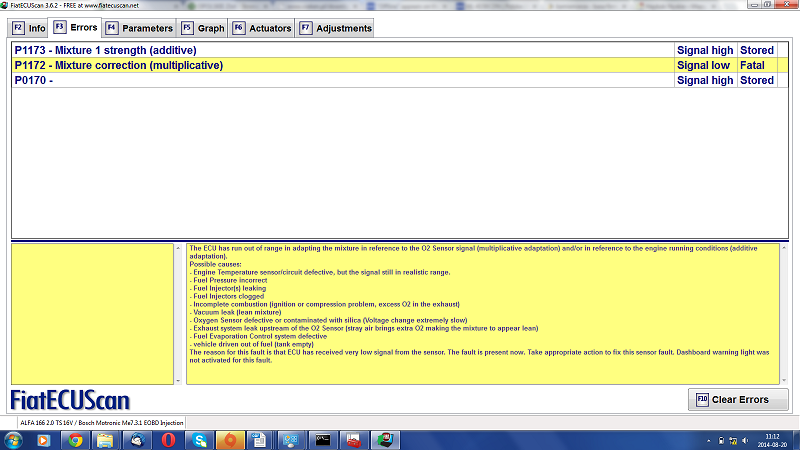Open the Graph tab
Viewport: 800px width, 450px height.
point(203,28)
